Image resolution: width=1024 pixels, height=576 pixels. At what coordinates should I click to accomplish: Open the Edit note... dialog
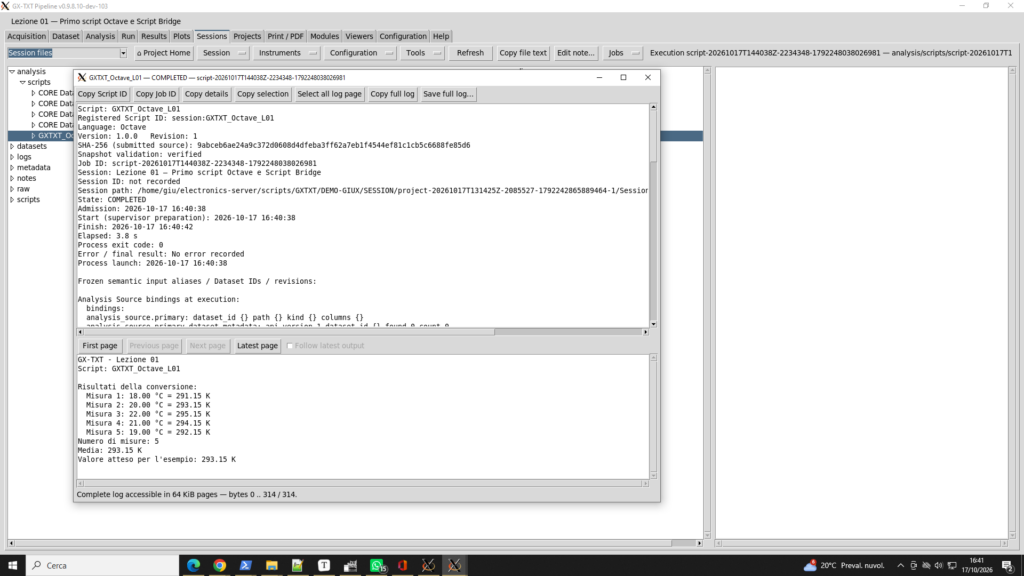pyautogui.click(x=575, y=53)
